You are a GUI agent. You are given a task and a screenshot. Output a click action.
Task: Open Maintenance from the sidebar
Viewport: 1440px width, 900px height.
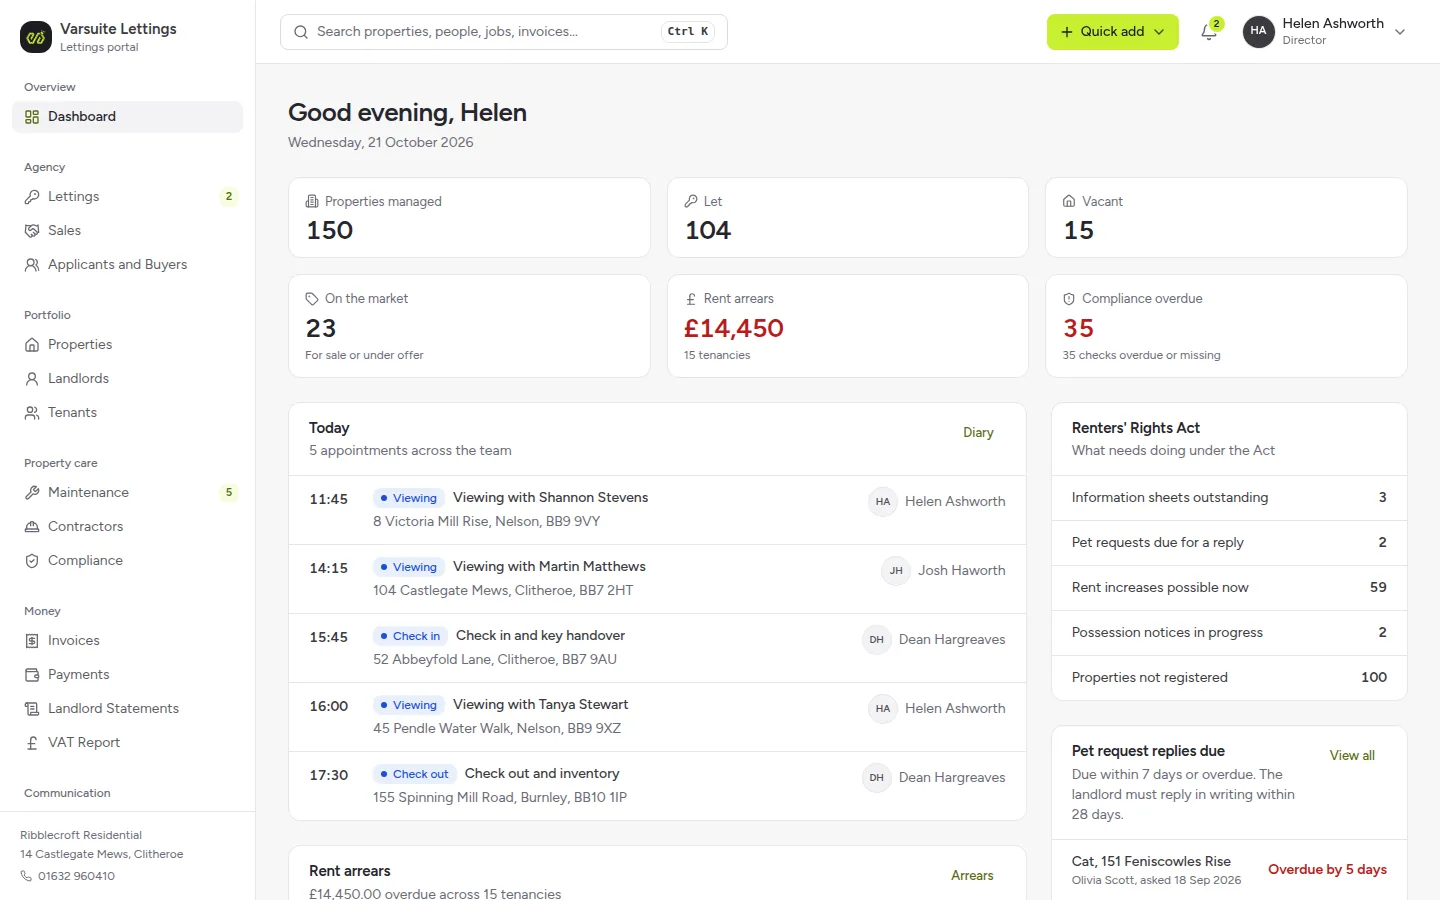[128, 493]
